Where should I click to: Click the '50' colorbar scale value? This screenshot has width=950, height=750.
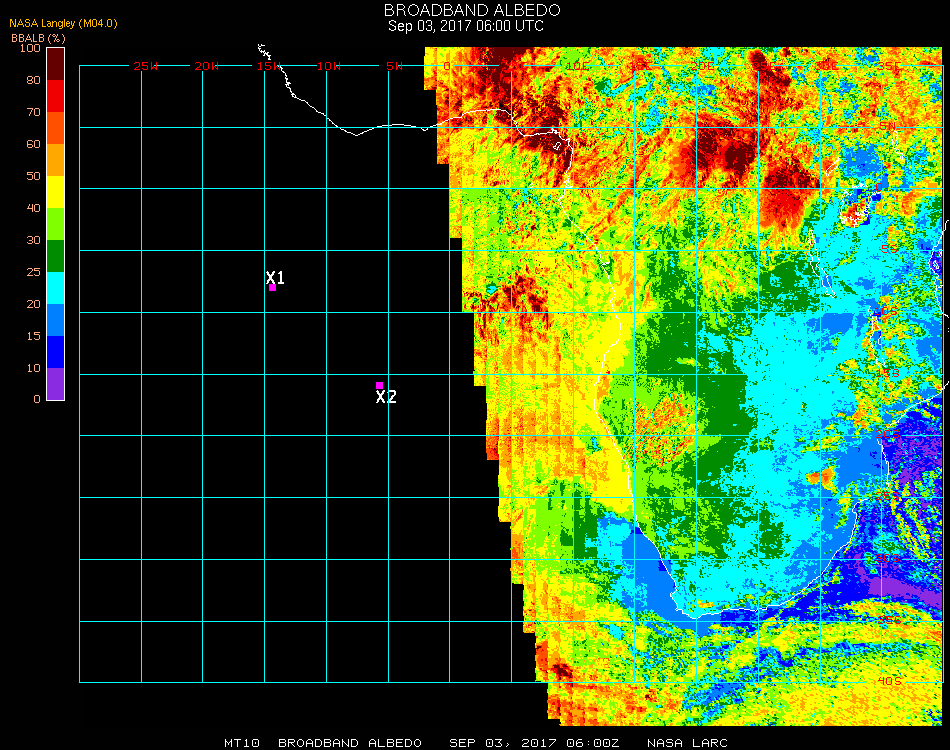coord(33,176)
